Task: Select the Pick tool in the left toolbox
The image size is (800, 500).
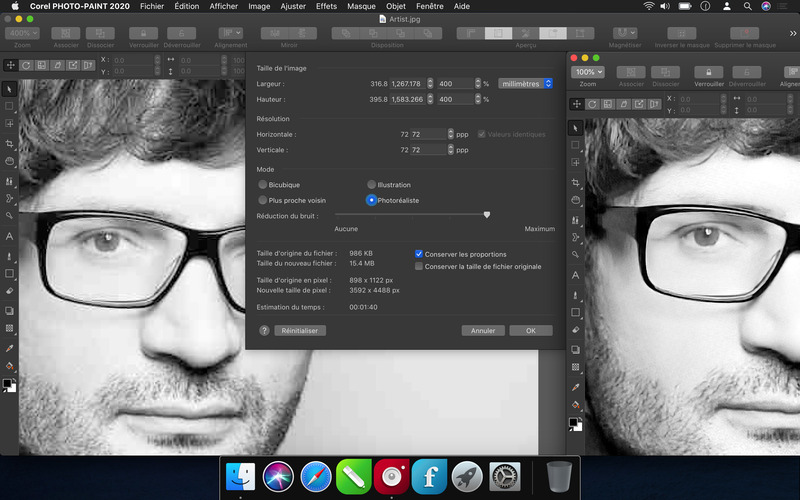Action: (x=9, y=89)
